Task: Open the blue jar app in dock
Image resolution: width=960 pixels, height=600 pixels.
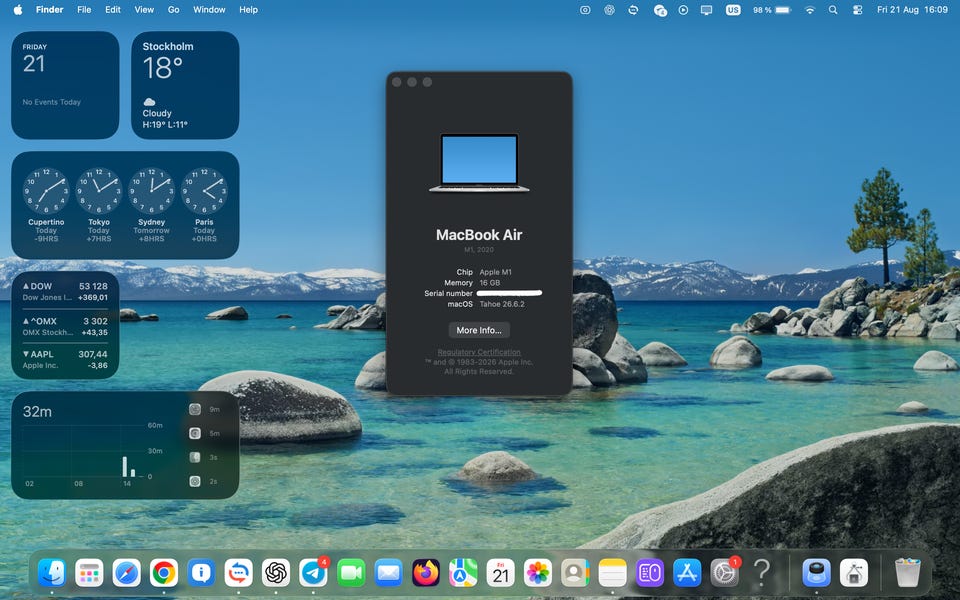Action: tap(817, 573)
